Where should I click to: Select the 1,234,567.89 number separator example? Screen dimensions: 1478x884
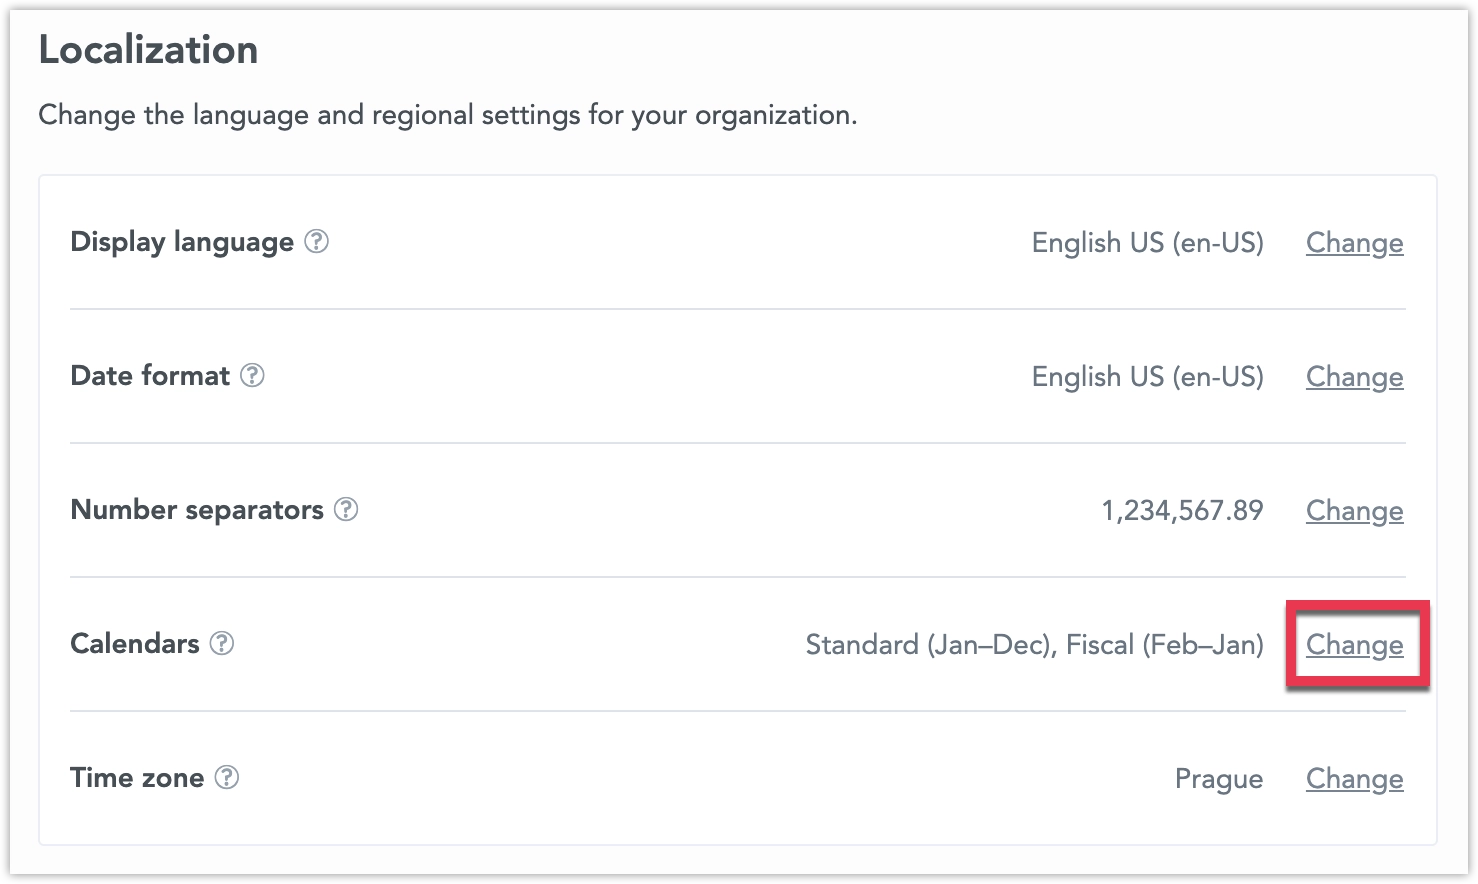point(1183,510)
